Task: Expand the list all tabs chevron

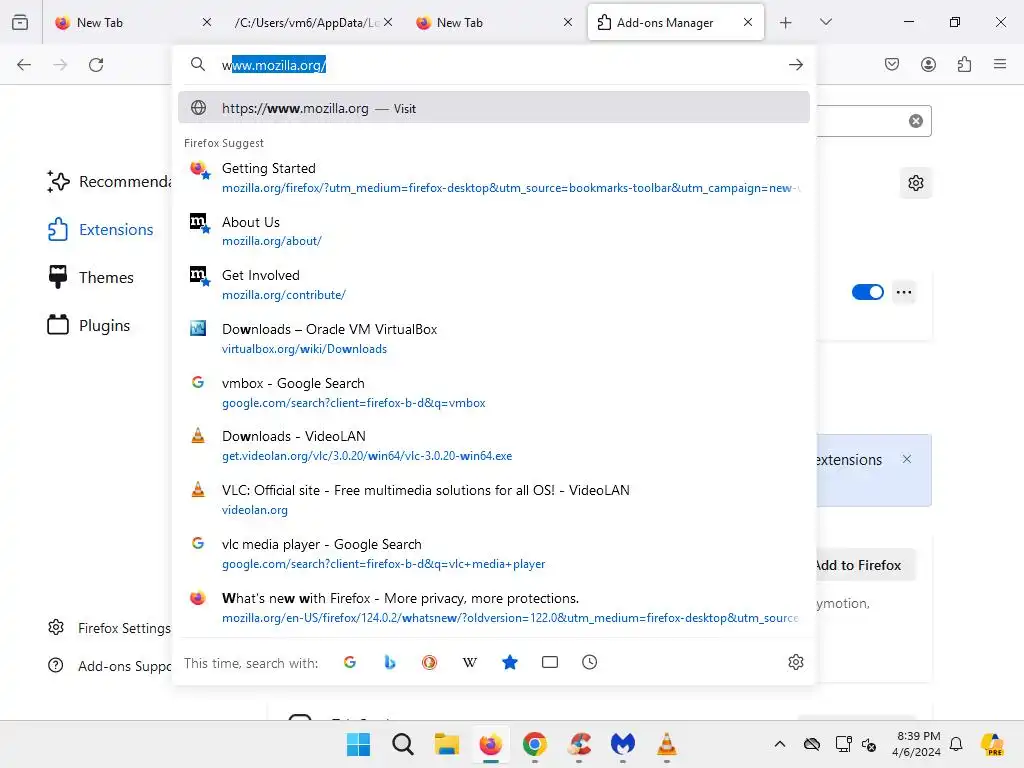Action: [825, 22]
